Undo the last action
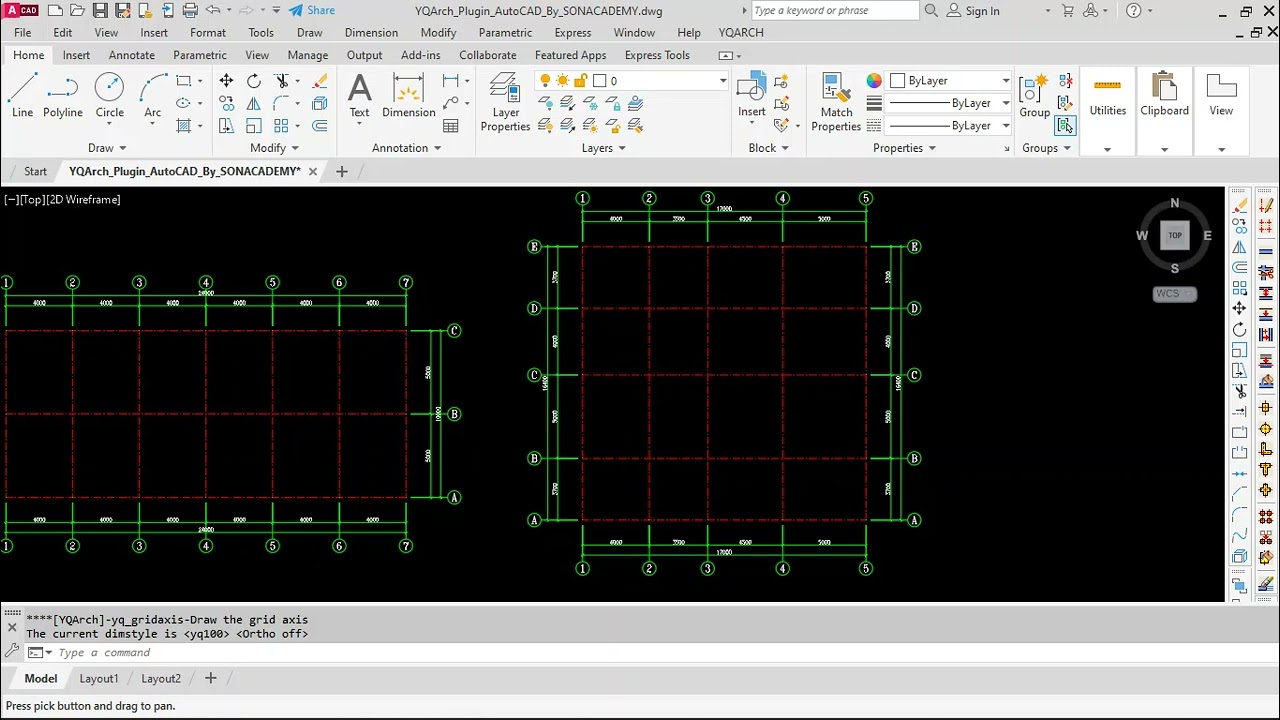Viewport: 1280px width, 720px height. point(212,11)
